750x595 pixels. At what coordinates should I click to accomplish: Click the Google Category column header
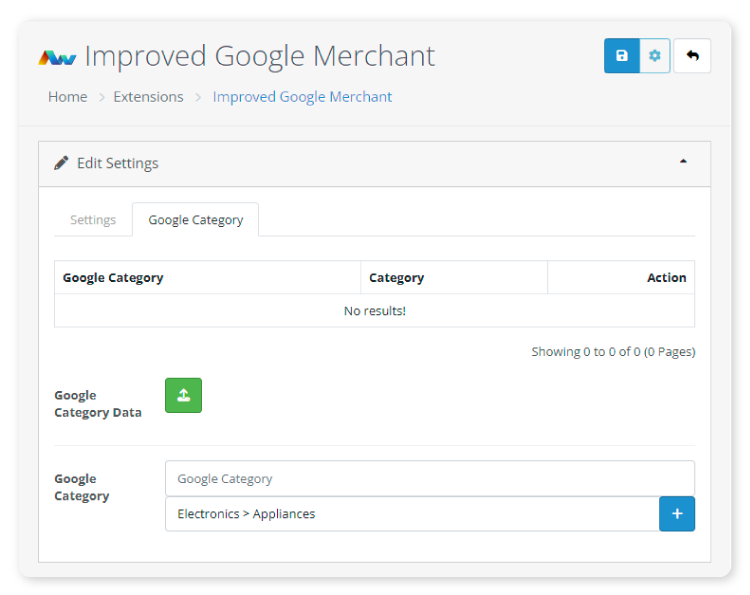click(x=113, y=278)
